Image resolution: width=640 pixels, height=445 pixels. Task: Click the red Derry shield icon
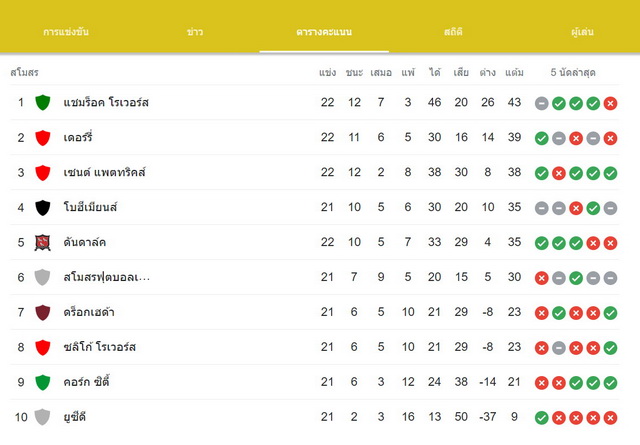click(43, 138)
